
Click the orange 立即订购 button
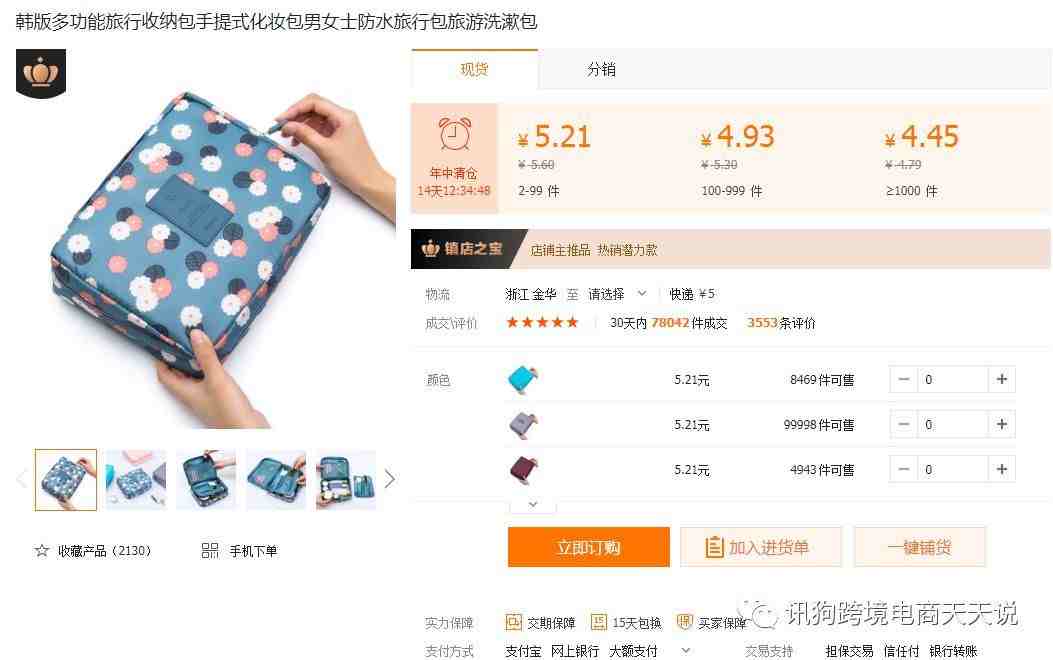point(588,547)
